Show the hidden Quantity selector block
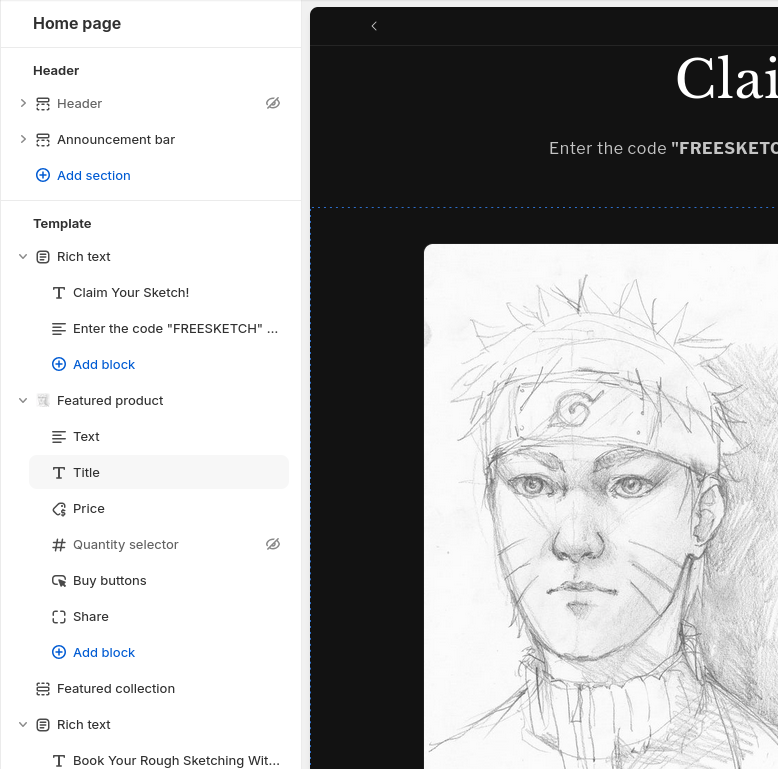 (273, 545)
